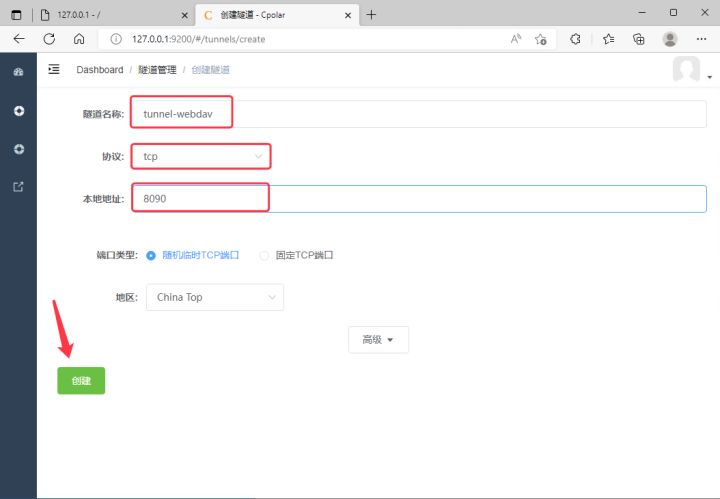The height and width of the screenshot is (499, 720).
Task: Expand the 高级 advanced options
Action: coord(378,340)
